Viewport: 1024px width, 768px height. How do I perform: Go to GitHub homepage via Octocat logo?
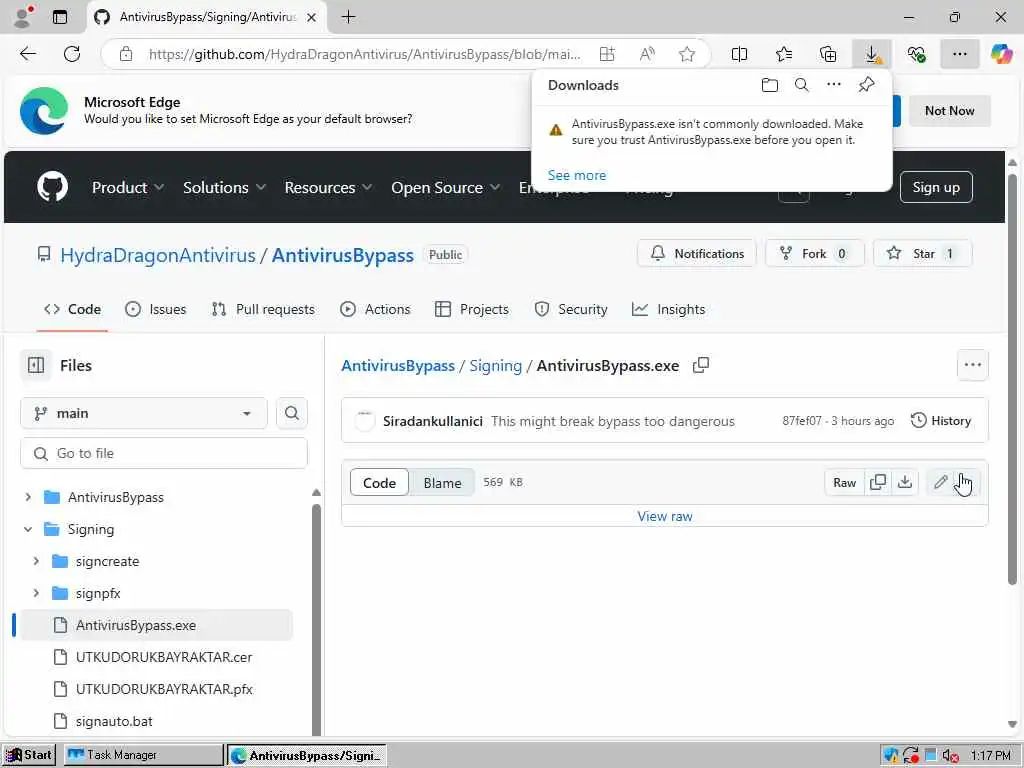[x=52, y=187]
